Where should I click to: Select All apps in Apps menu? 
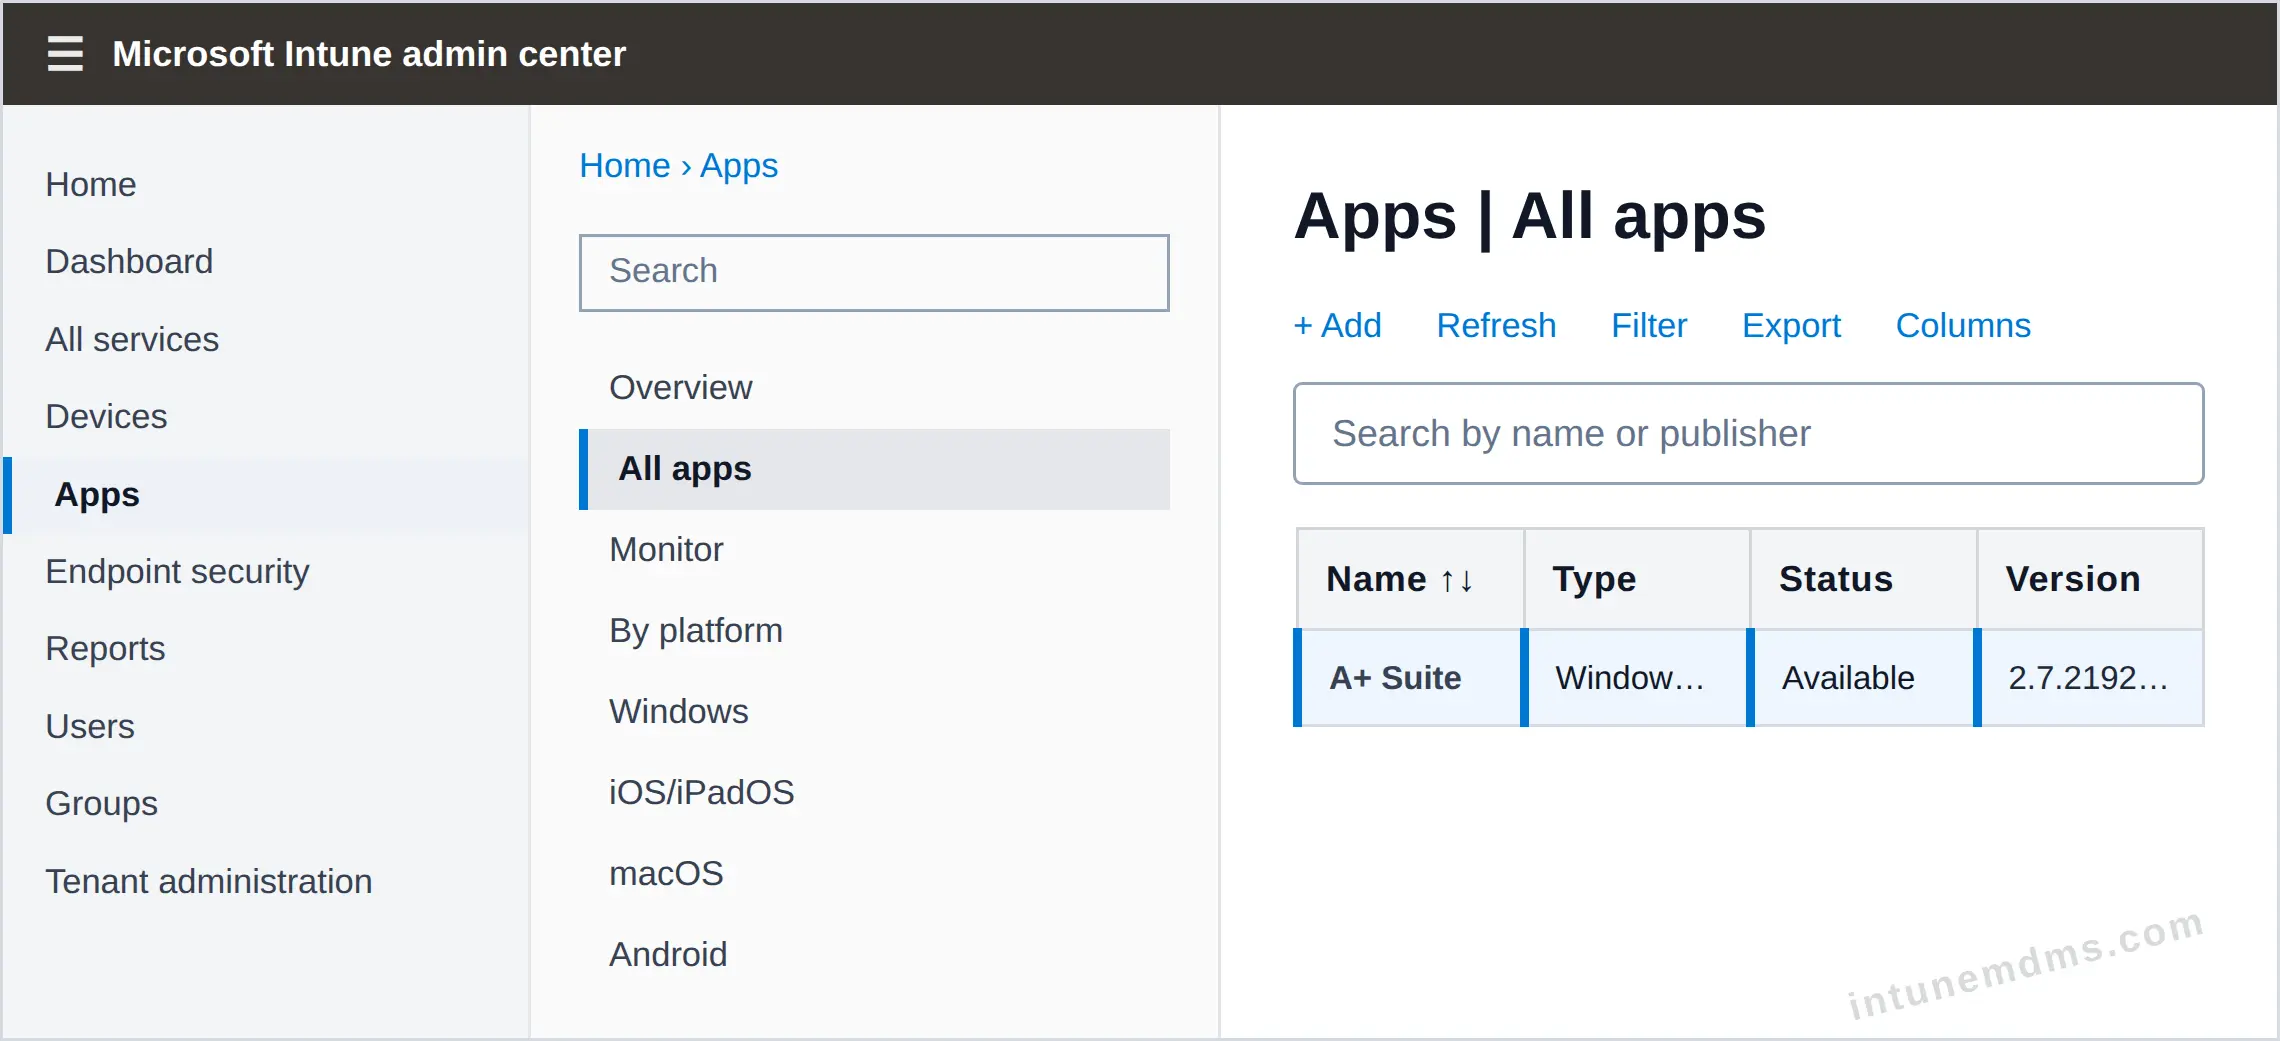pyautogui.click(x=874, y=469)
